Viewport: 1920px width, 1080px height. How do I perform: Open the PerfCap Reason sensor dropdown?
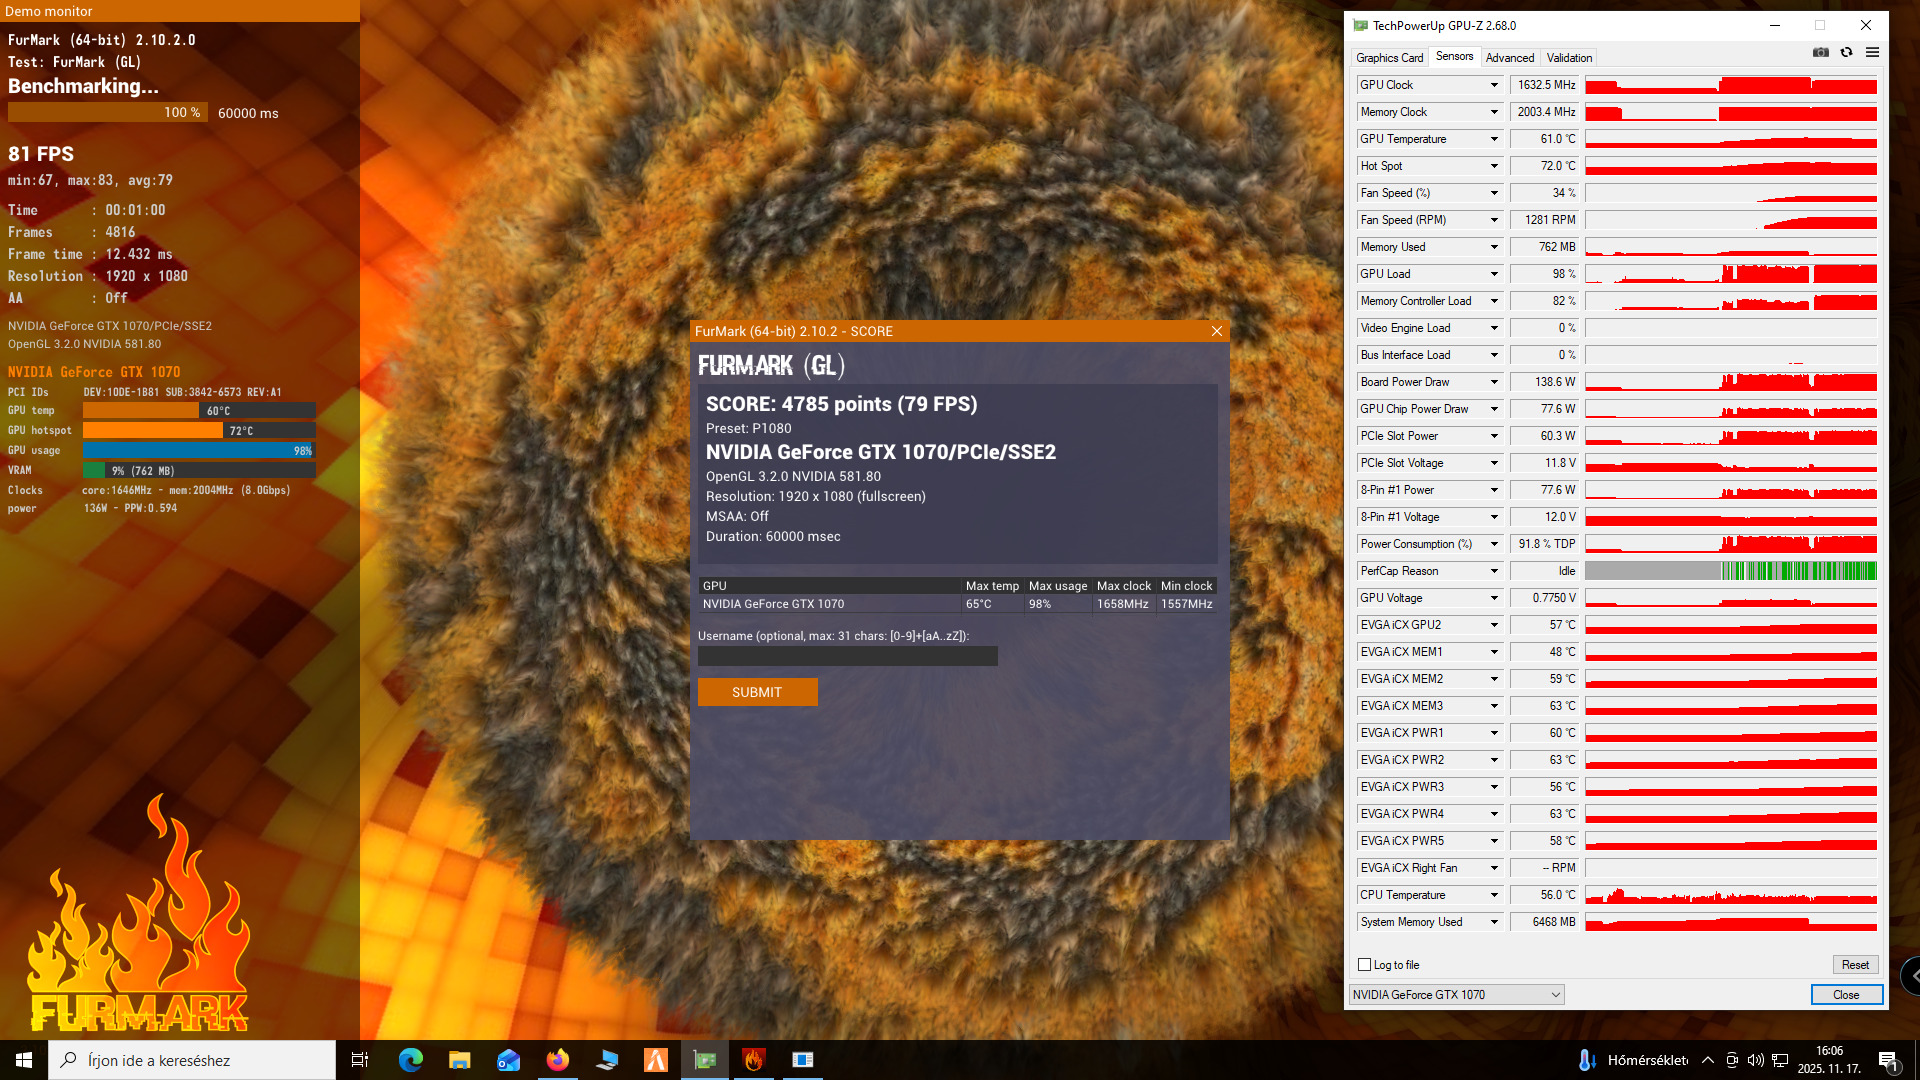pos(1494,571)
